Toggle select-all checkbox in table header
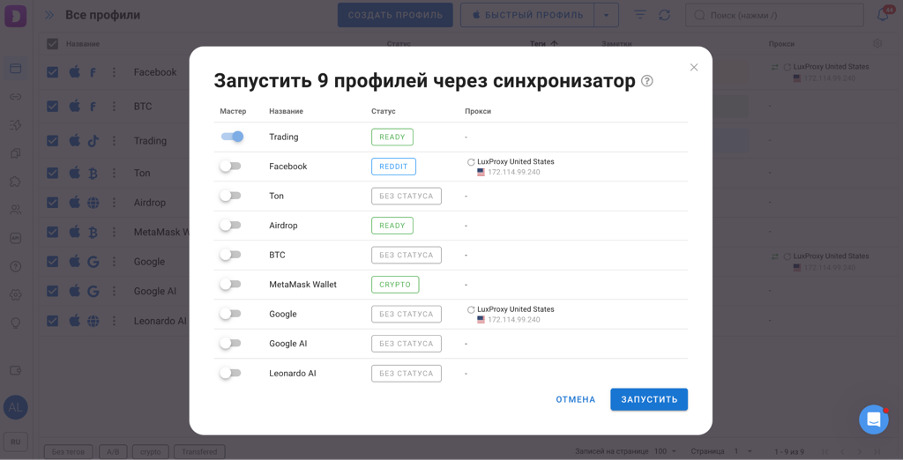This screenshot has width=904, height=460. tap(52, 44)
